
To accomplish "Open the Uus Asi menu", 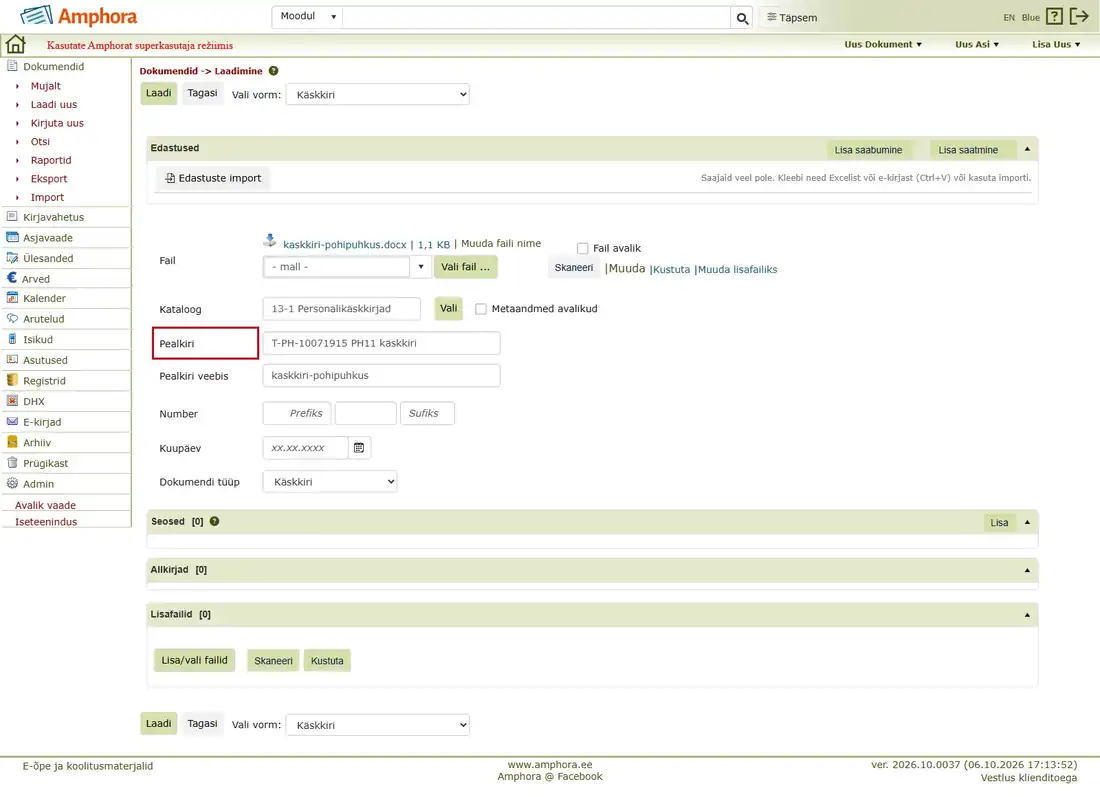I will pos(977,44).
